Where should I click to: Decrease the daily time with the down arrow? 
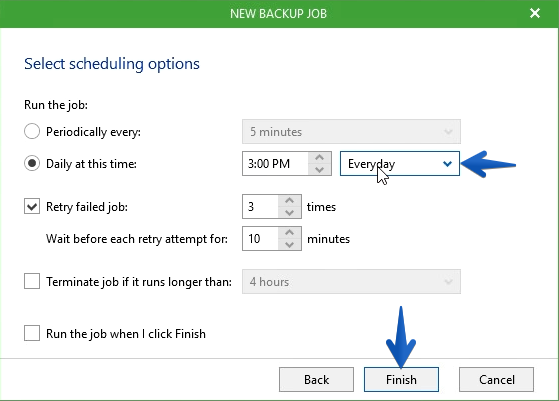pos(319,169)
